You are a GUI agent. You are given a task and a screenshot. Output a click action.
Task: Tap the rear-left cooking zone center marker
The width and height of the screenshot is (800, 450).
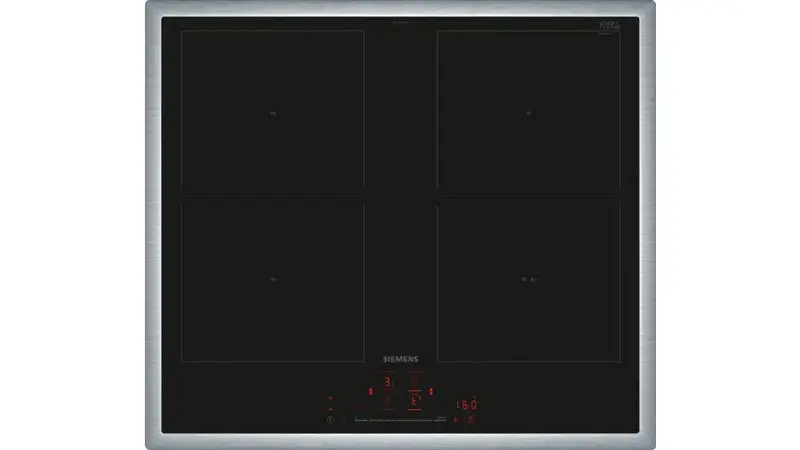pos(272,114)
